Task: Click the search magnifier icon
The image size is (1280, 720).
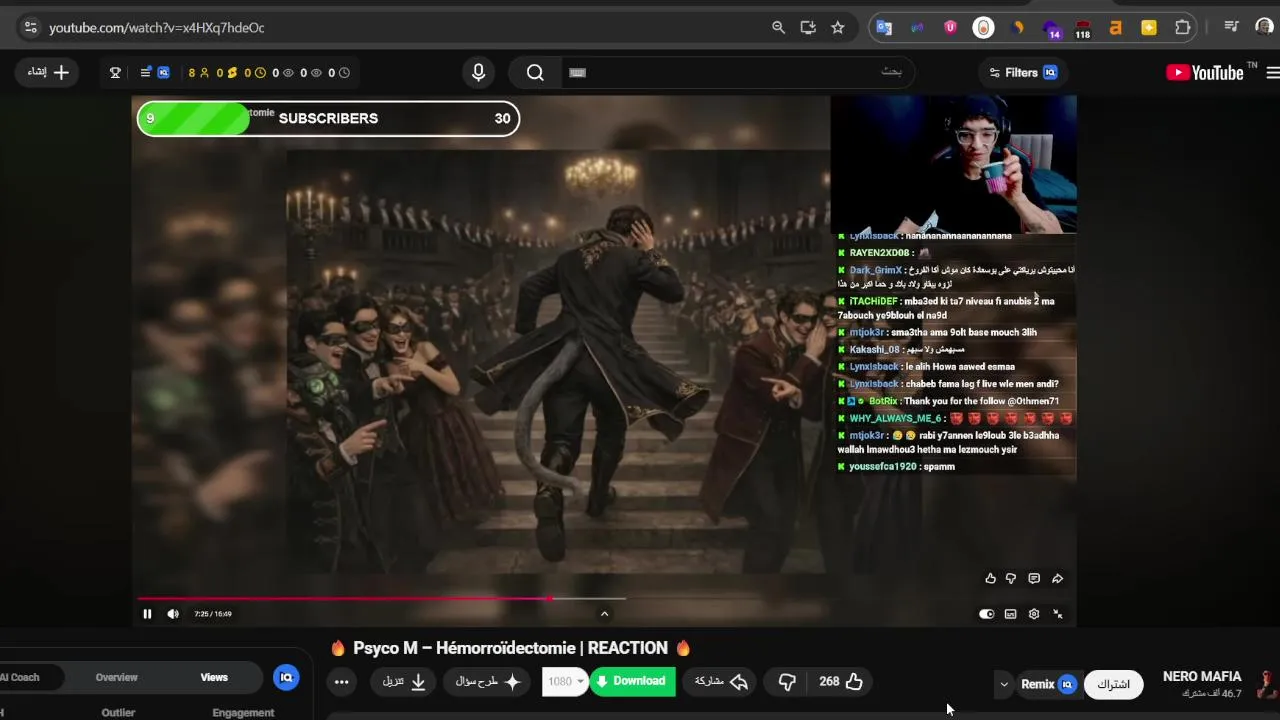Action: point(535,72)
